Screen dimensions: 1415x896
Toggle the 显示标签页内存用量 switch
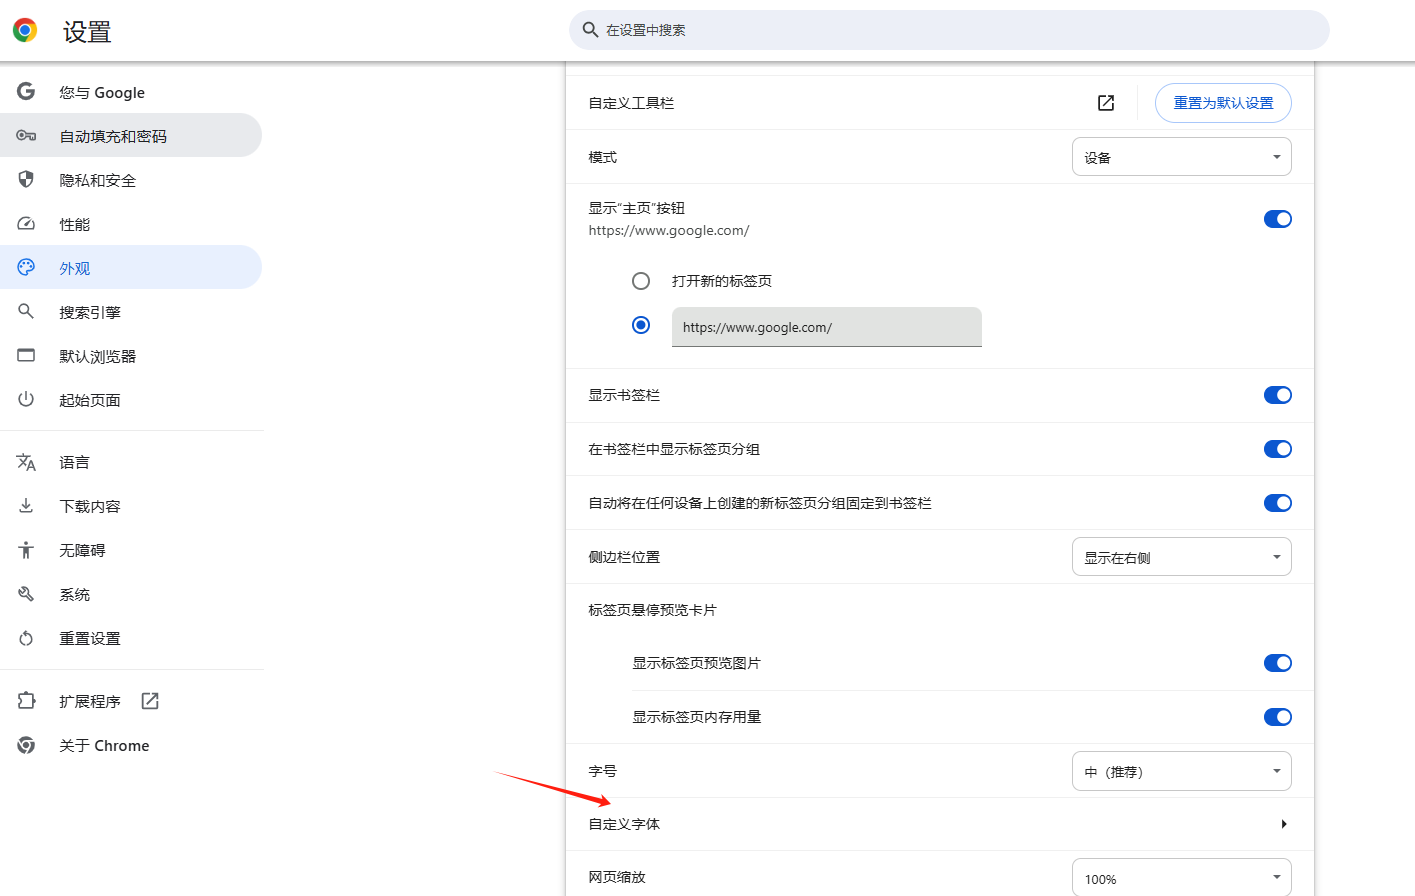pyautogui.click(x=1278, y=717)
